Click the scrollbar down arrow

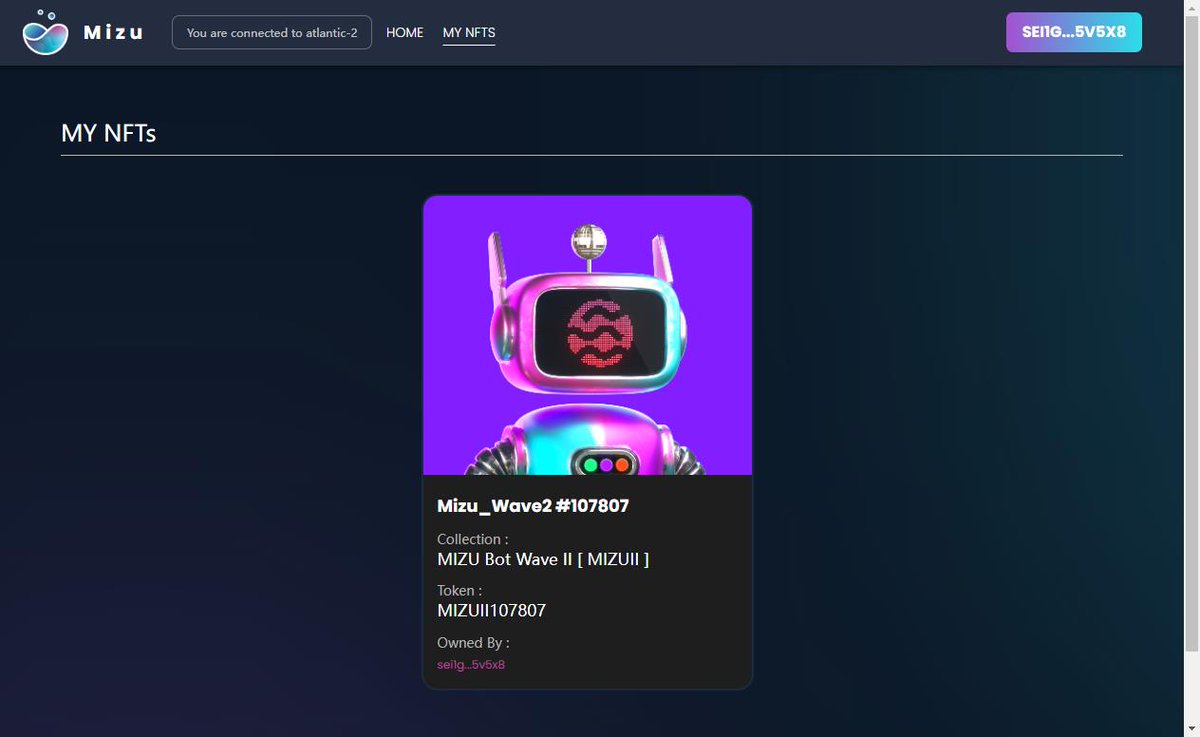point(1191,728)
